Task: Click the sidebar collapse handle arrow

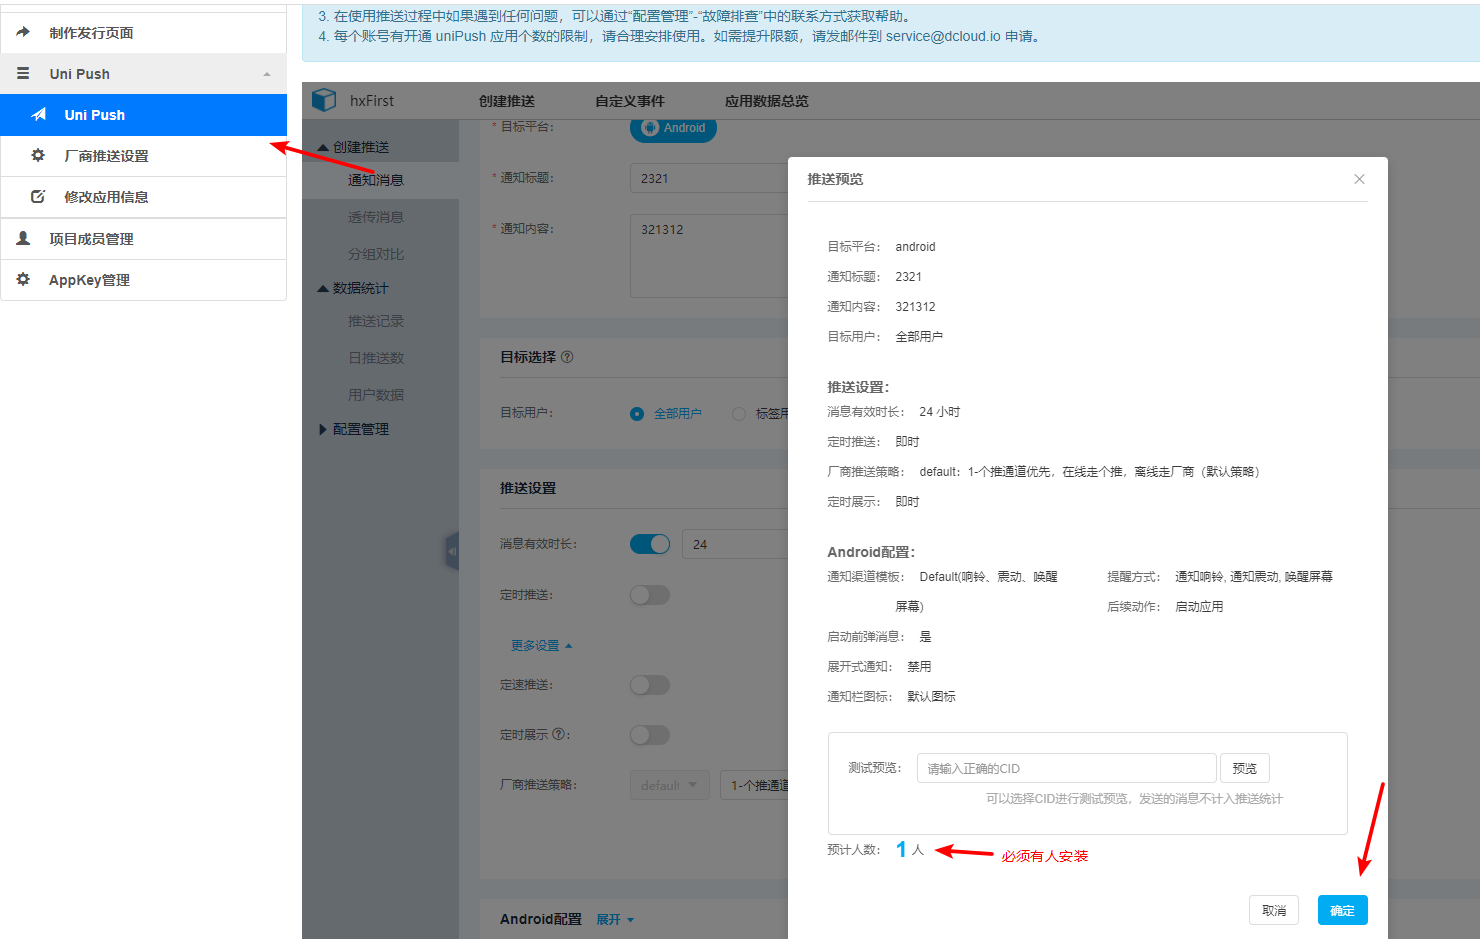Action: point(452,551)
